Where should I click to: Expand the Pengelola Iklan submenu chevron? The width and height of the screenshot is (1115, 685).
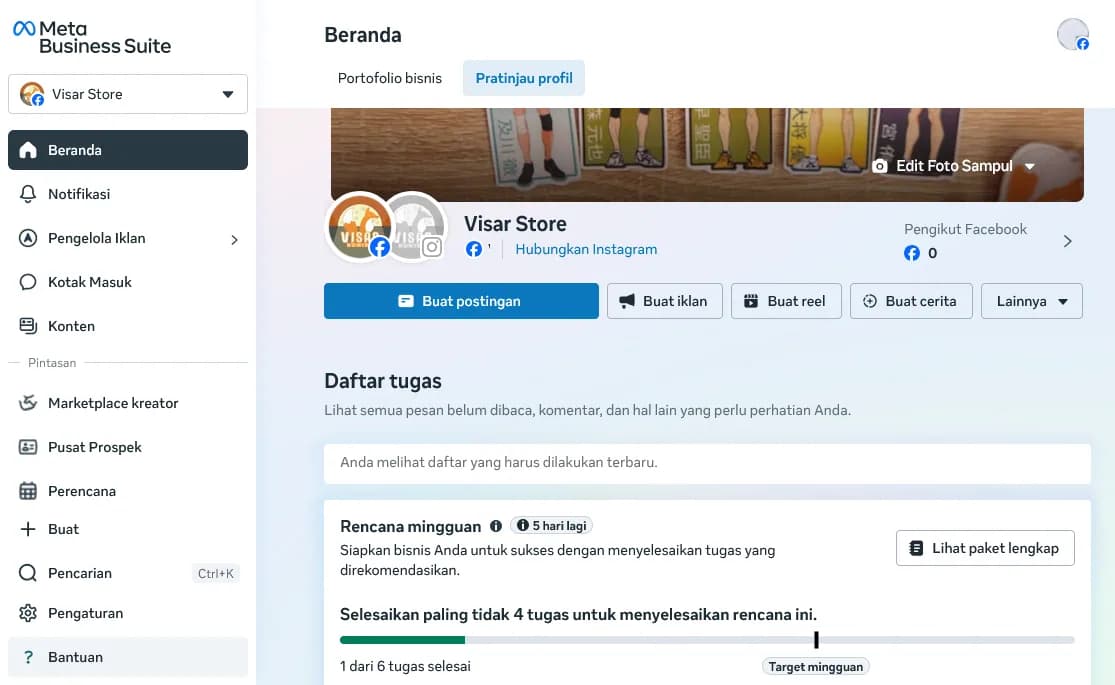click(234, 240)
